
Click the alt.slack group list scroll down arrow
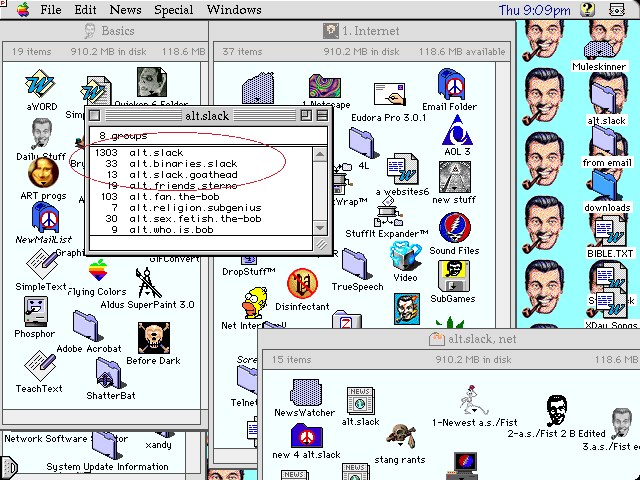point(320,228)
